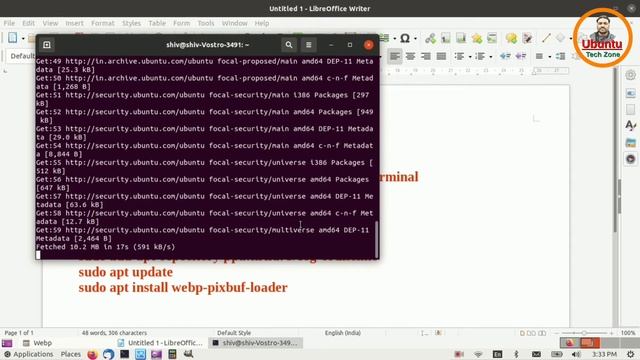640x360 pixels.
Task: Open Tools menu in Writer
Action: (206, 23)
